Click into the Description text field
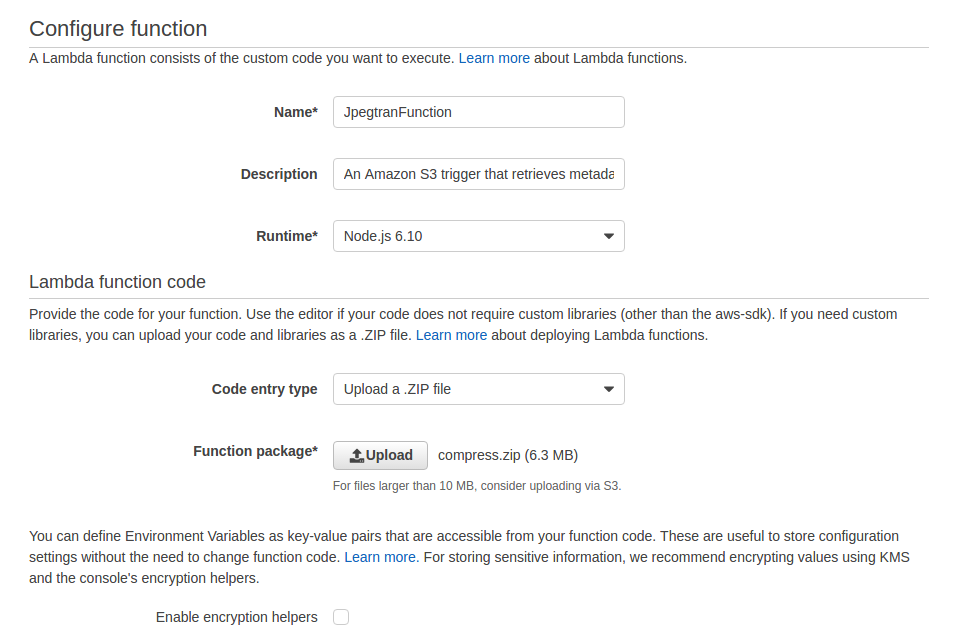 tap(479, 174)
